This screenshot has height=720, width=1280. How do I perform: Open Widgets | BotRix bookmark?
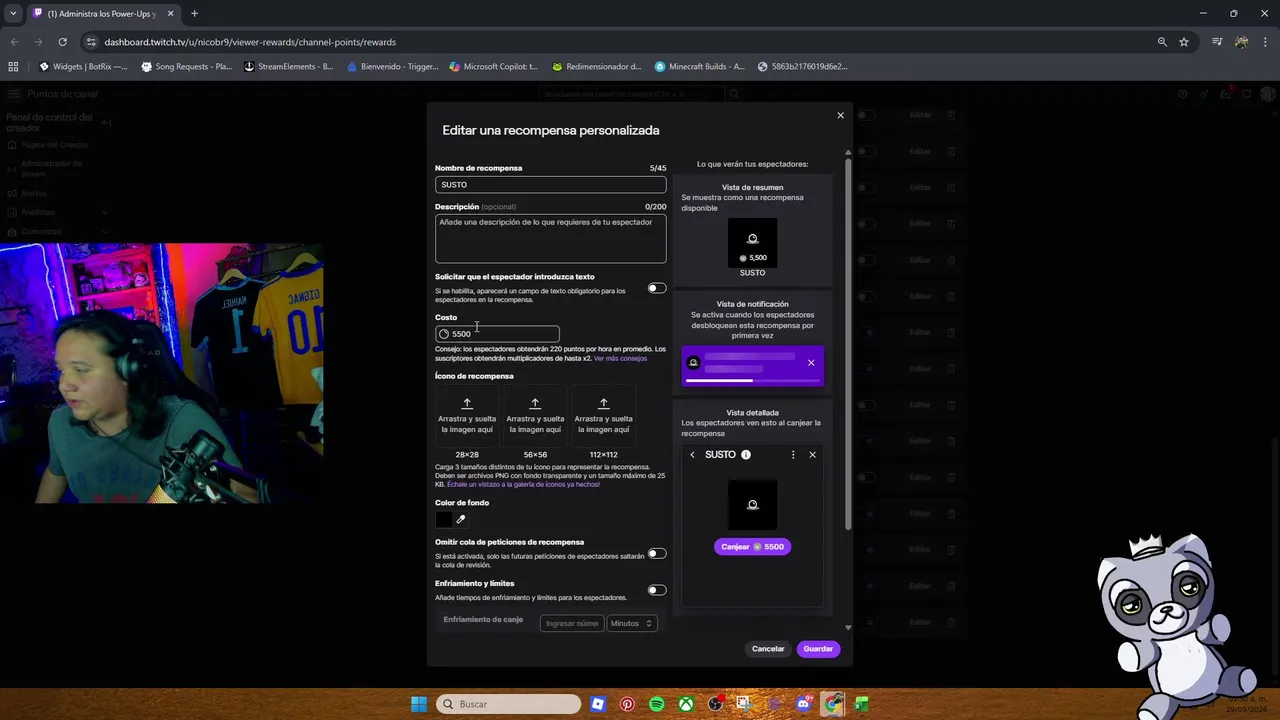click(83, 67)
